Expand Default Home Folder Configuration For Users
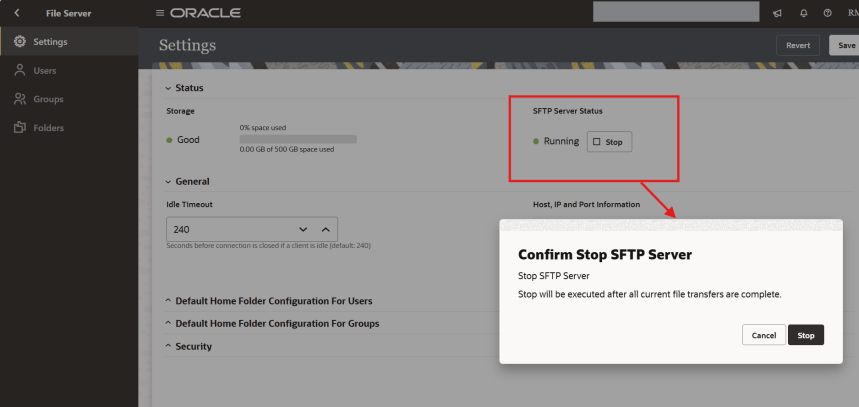 (x=168, y=301)
